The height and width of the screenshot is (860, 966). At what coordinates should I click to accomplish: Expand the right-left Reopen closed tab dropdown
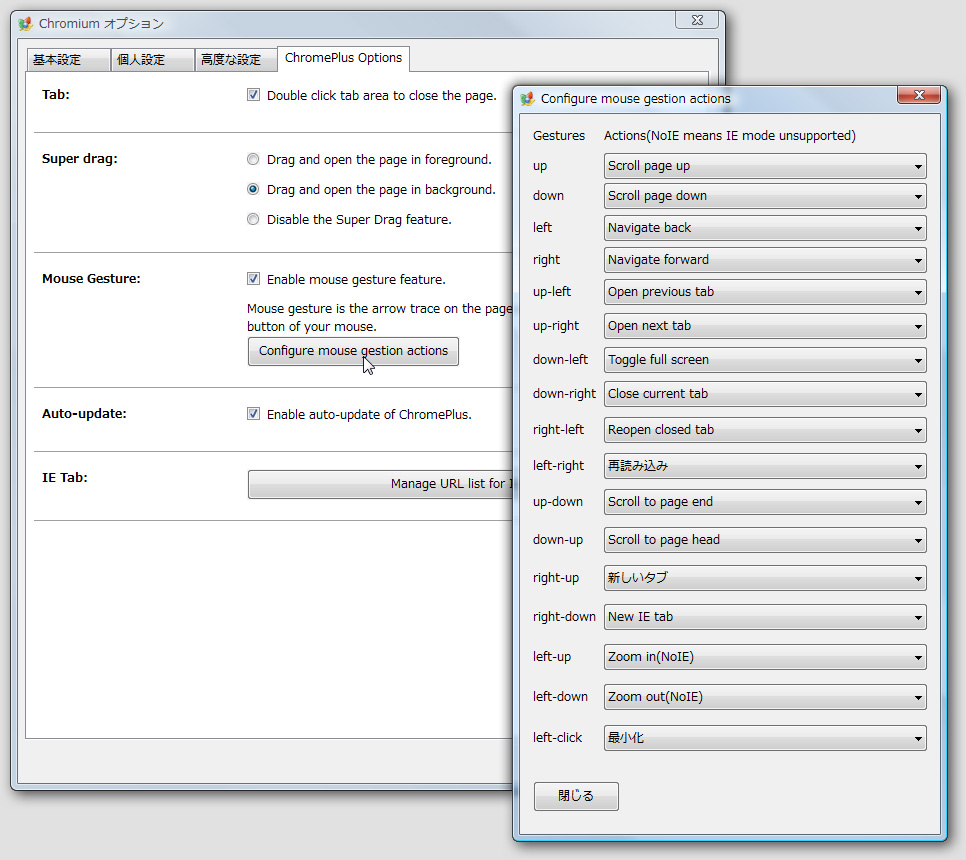point(765,430)
